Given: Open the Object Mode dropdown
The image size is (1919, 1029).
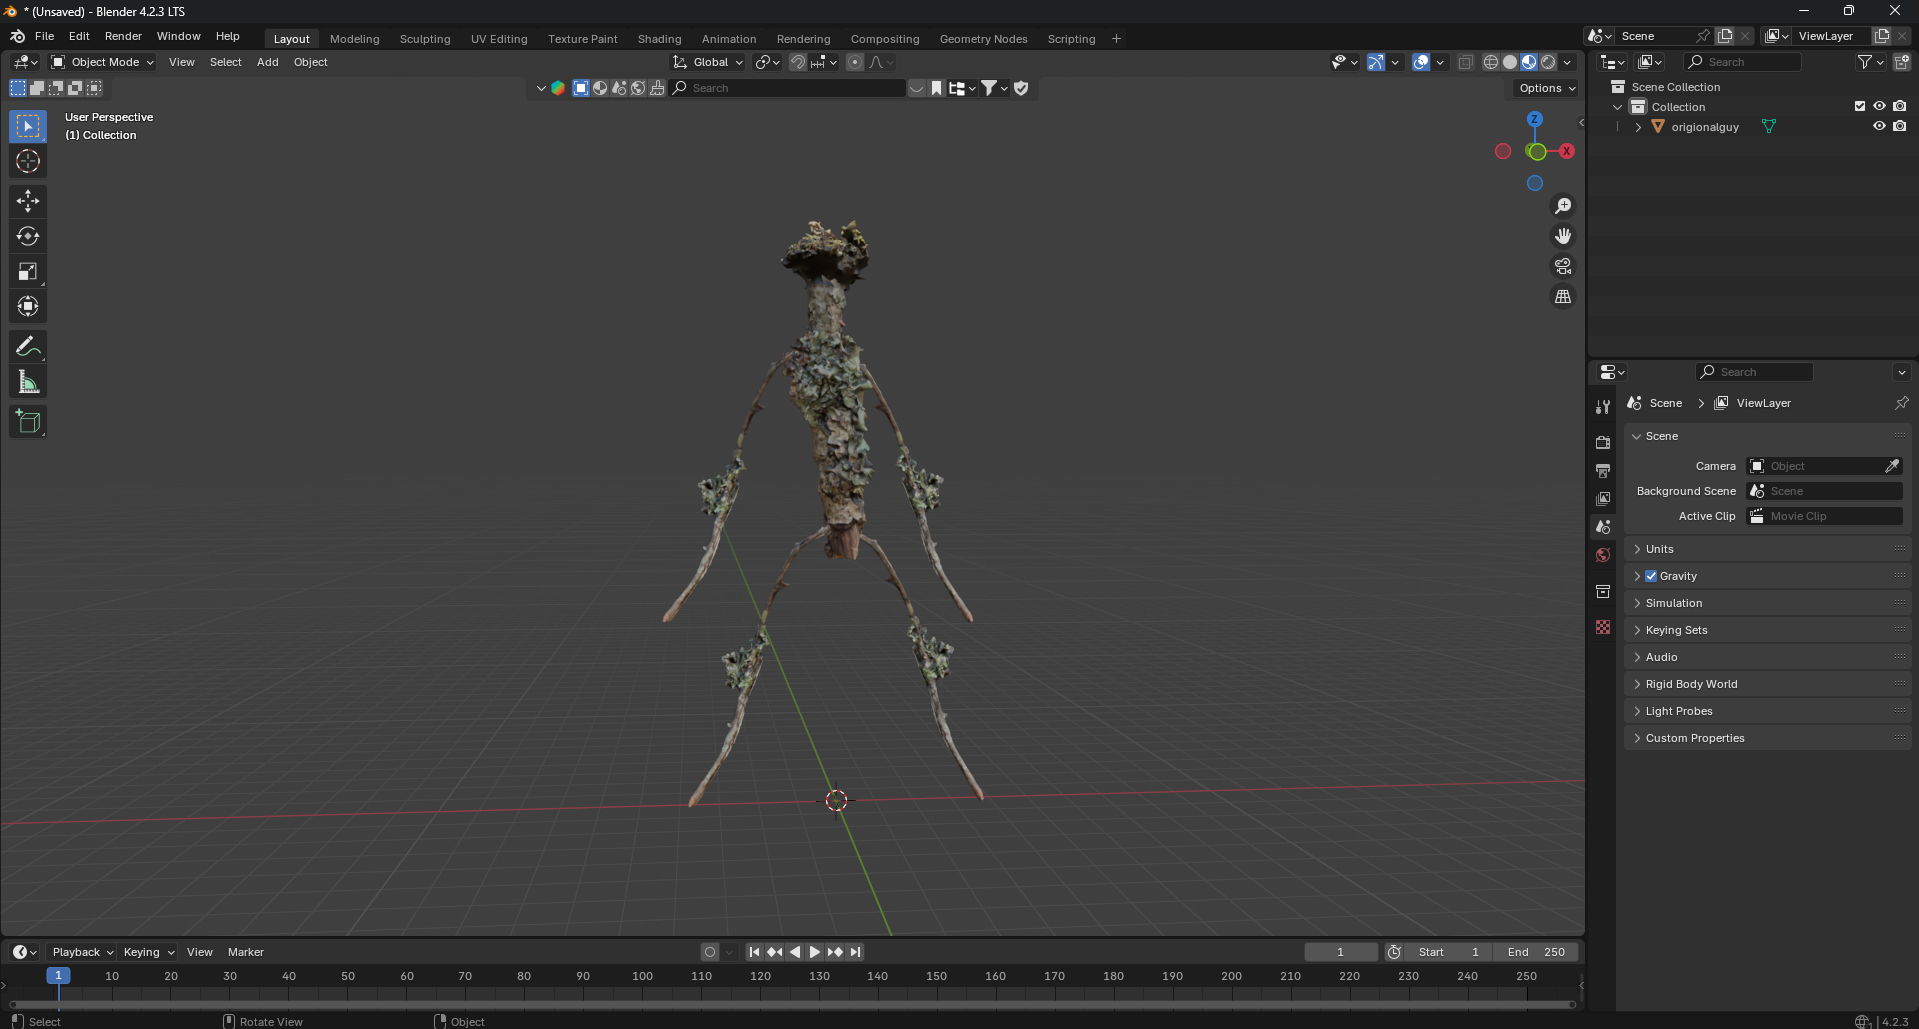Looking at the screenshot, I should click(103, 62).
